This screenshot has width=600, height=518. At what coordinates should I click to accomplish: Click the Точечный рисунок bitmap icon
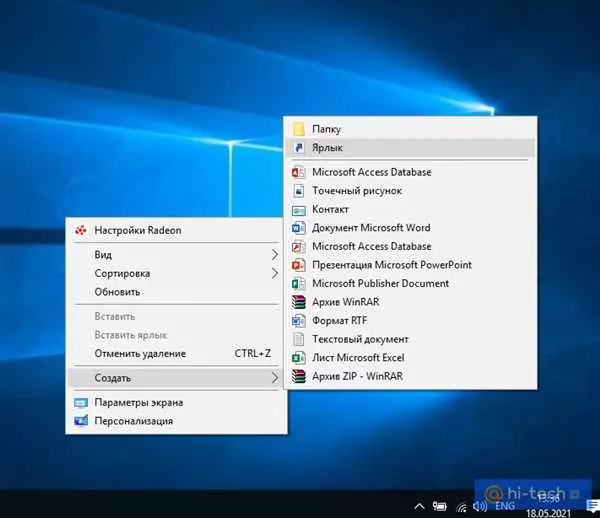[298, 191]
